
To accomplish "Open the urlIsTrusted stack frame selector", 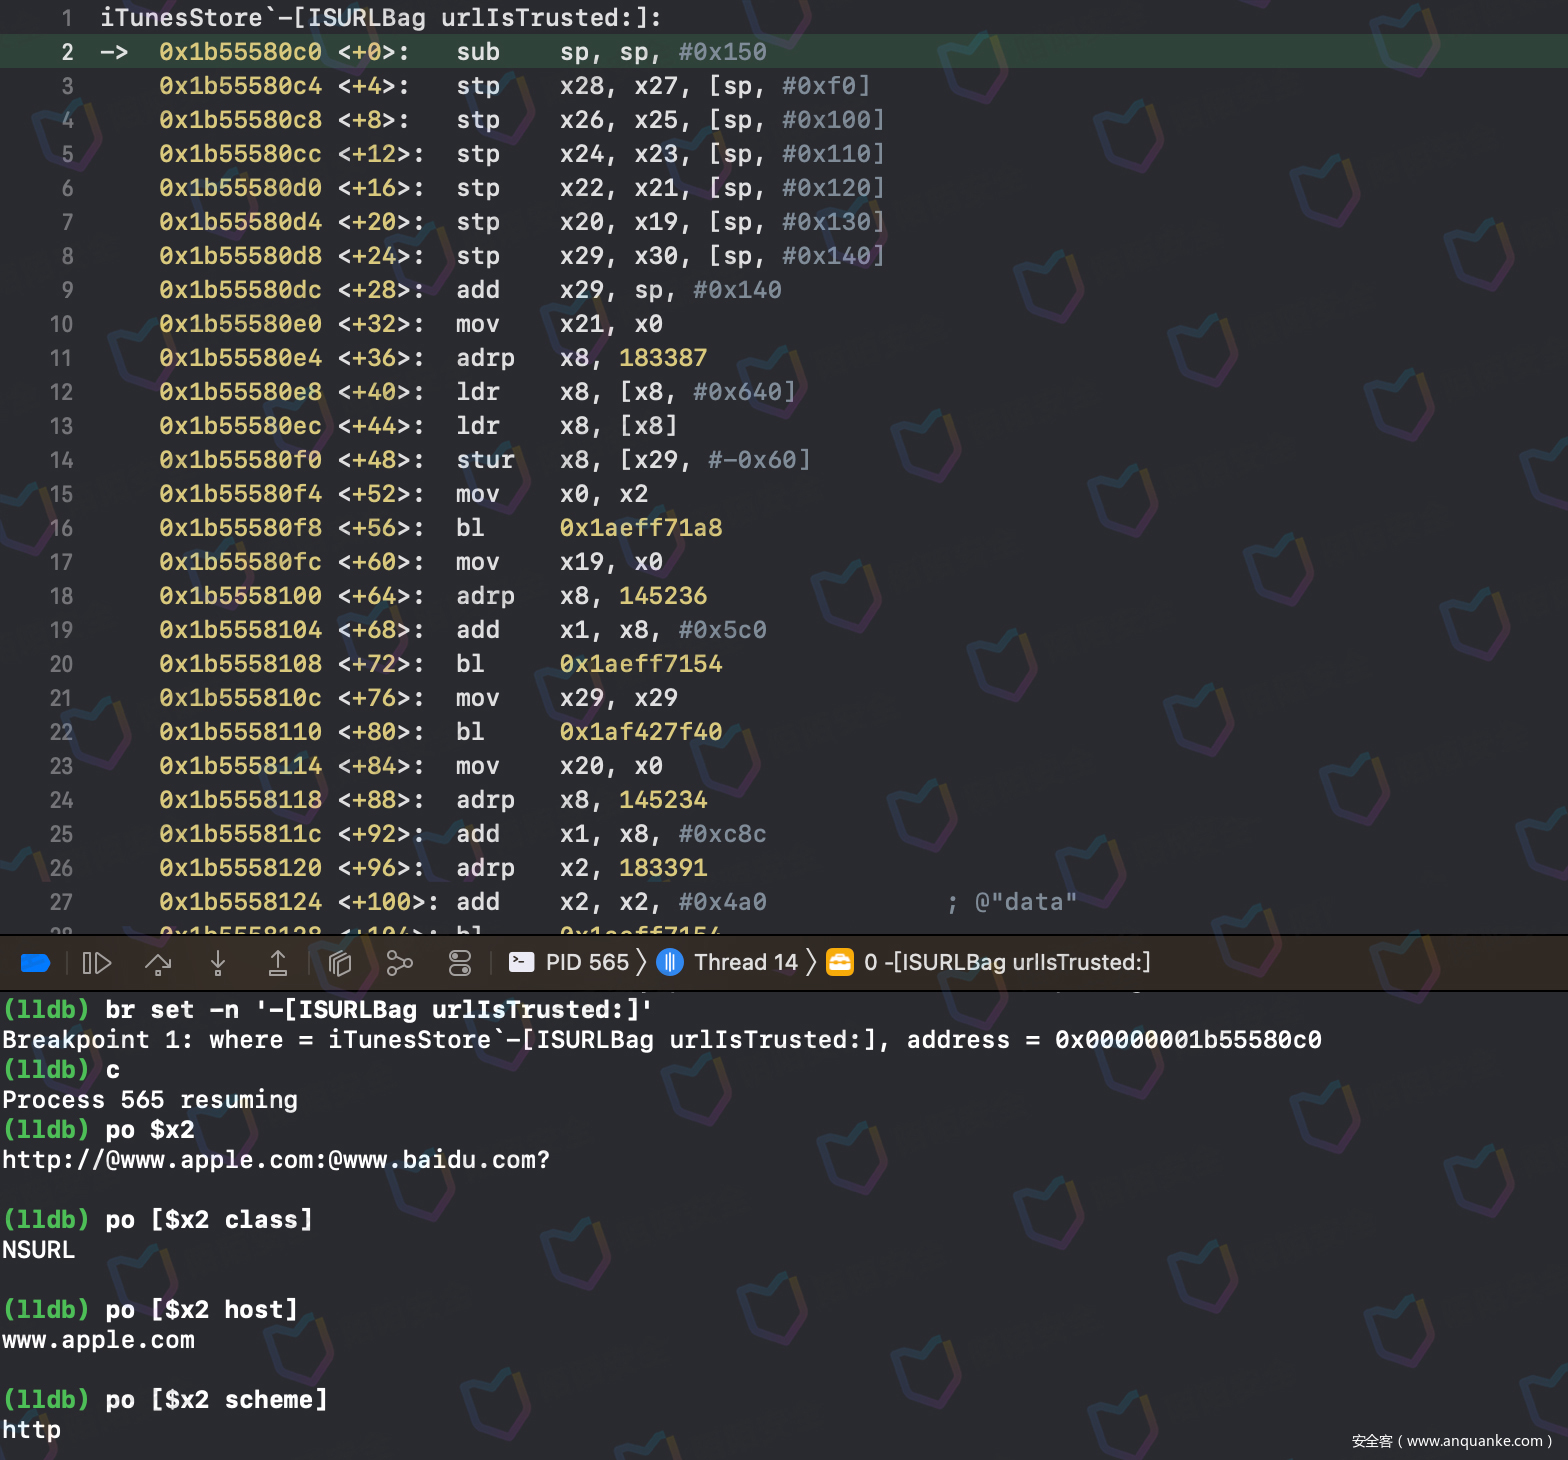I will [1006, 962].
